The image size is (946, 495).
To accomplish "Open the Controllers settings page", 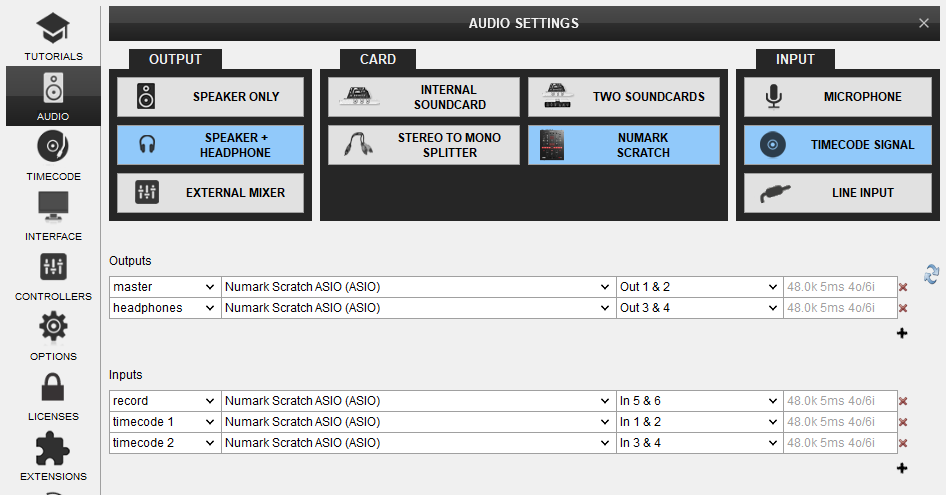I will point(53,276).
